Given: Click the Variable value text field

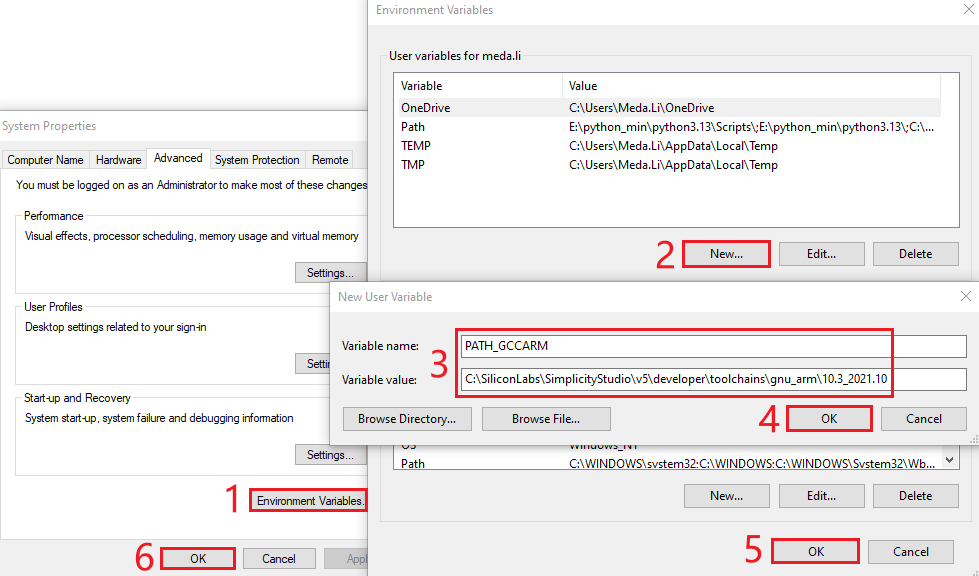Looking at the screenshot, I should point(713,379).
